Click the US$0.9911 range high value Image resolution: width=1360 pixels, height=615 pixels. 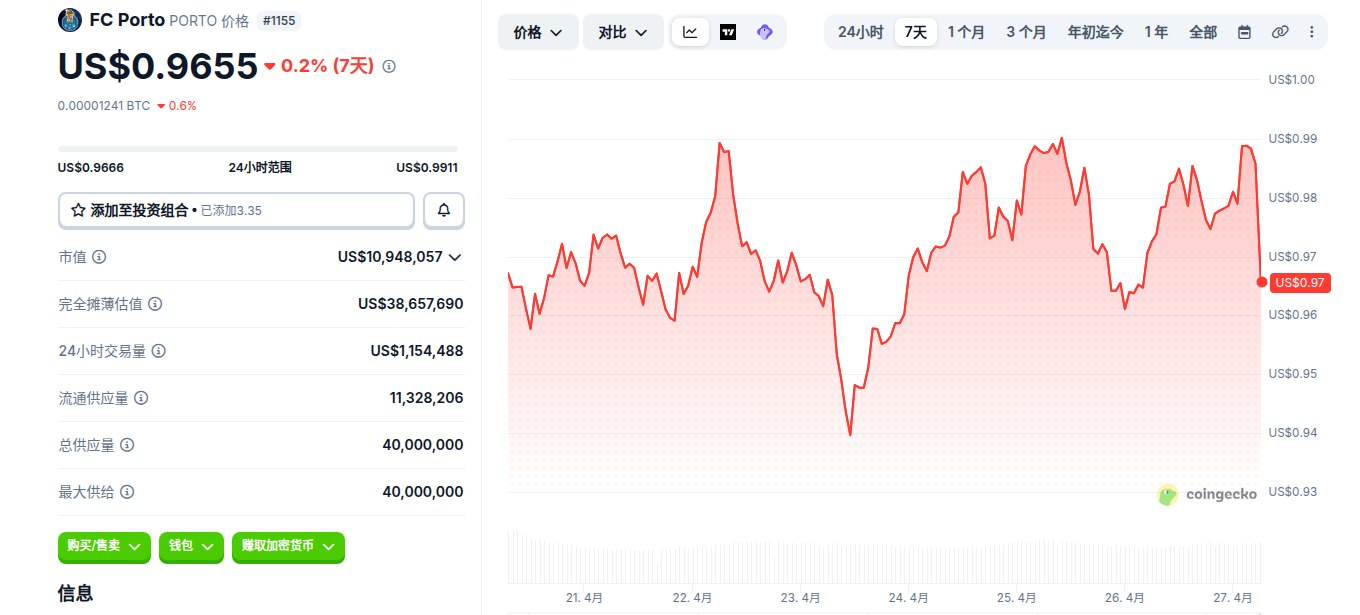coord(427,168)
